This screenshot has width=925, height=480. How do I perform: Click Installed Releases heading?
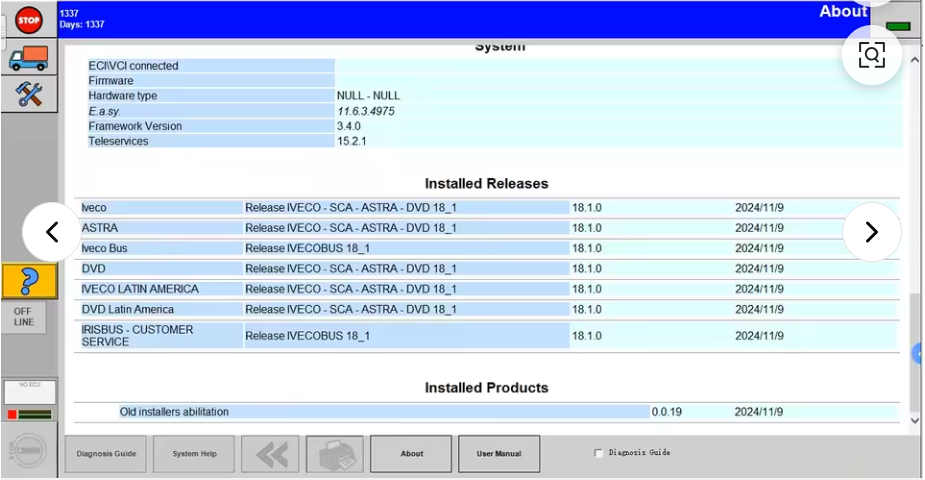pyautogui.click(x=487, y=184)
